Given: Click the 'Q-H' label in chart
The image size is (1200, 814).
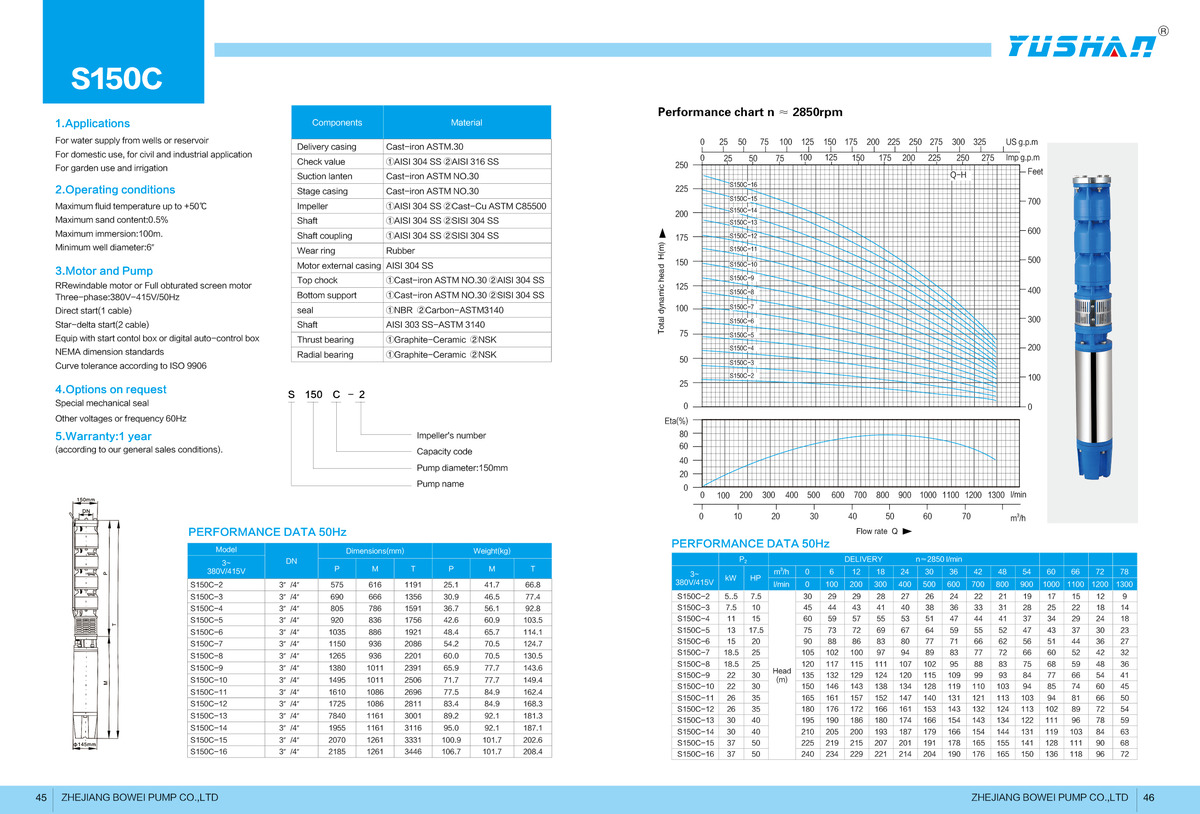Looking at the screenshot, I should [959, 174].
